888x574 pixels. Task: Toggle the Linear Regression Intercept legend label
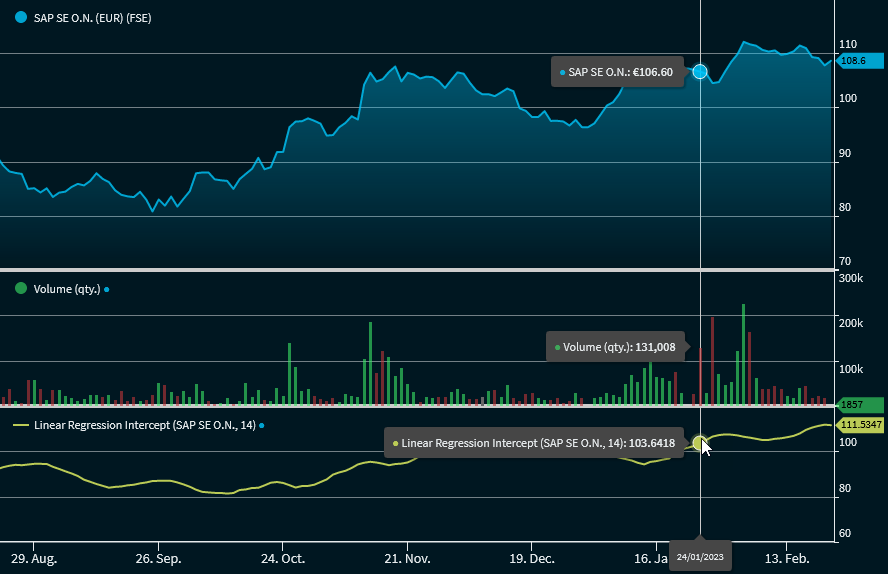[144, 425]
